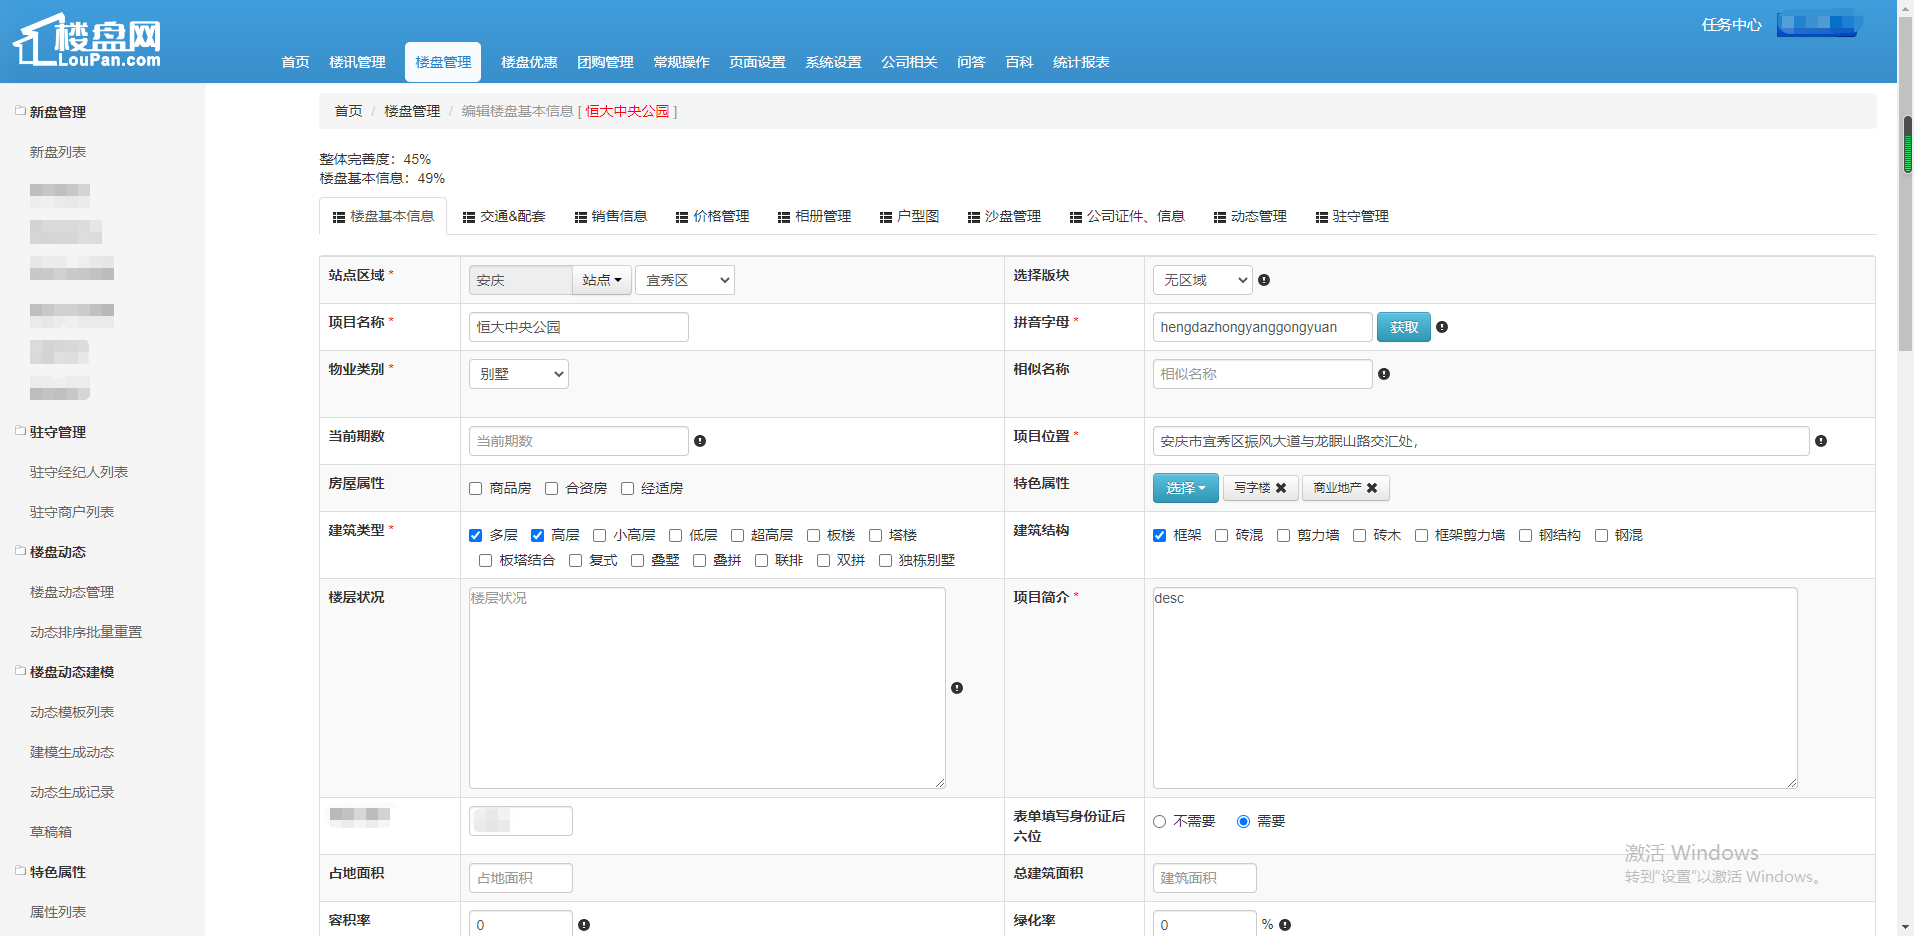Uncheck the 高层 building type
Viewport: 1914px width, 936px height.
(538, 536)
